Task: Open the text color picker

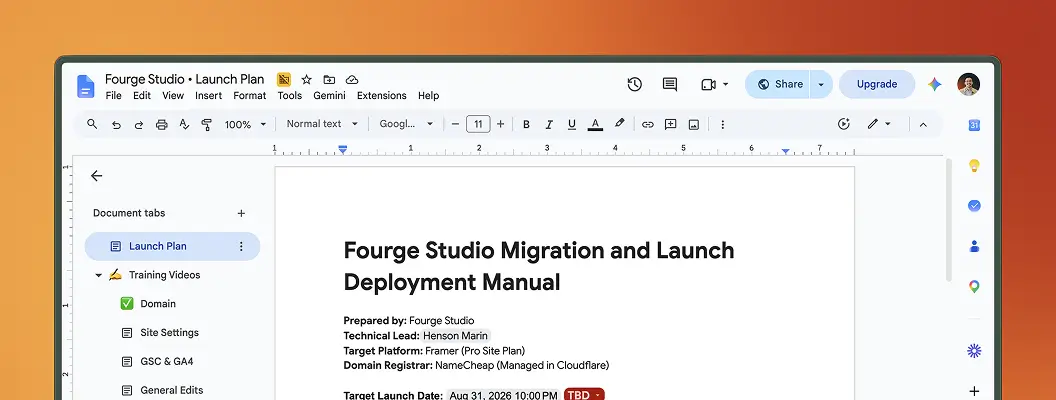Action: coord(595,125)
